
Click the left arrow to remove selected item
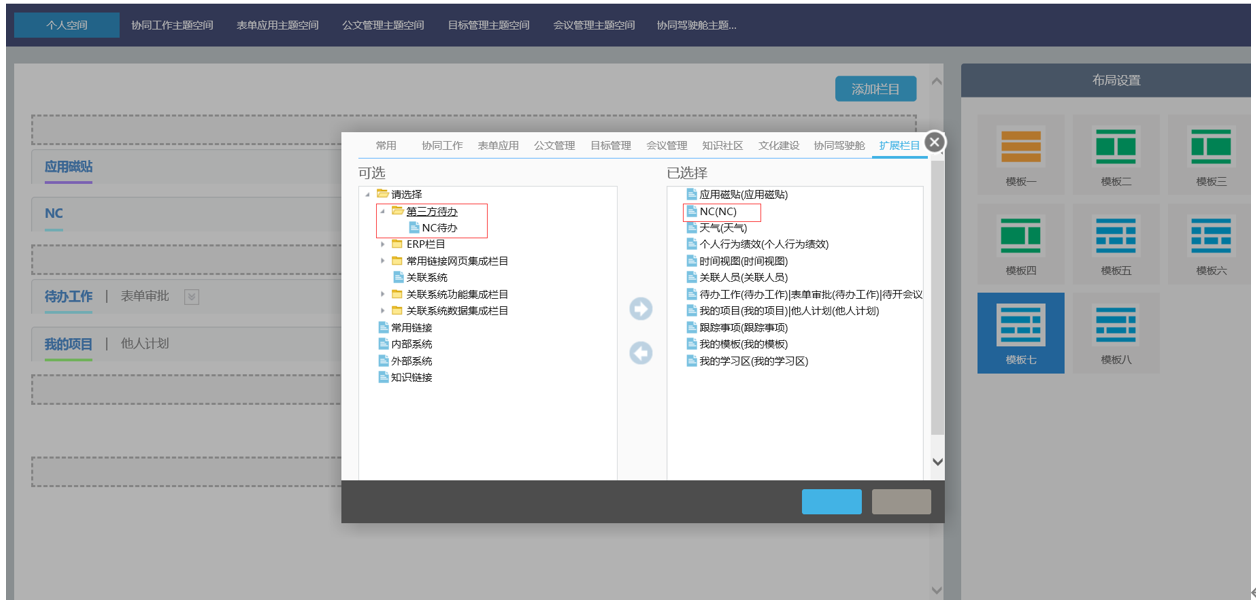(641, 353)
